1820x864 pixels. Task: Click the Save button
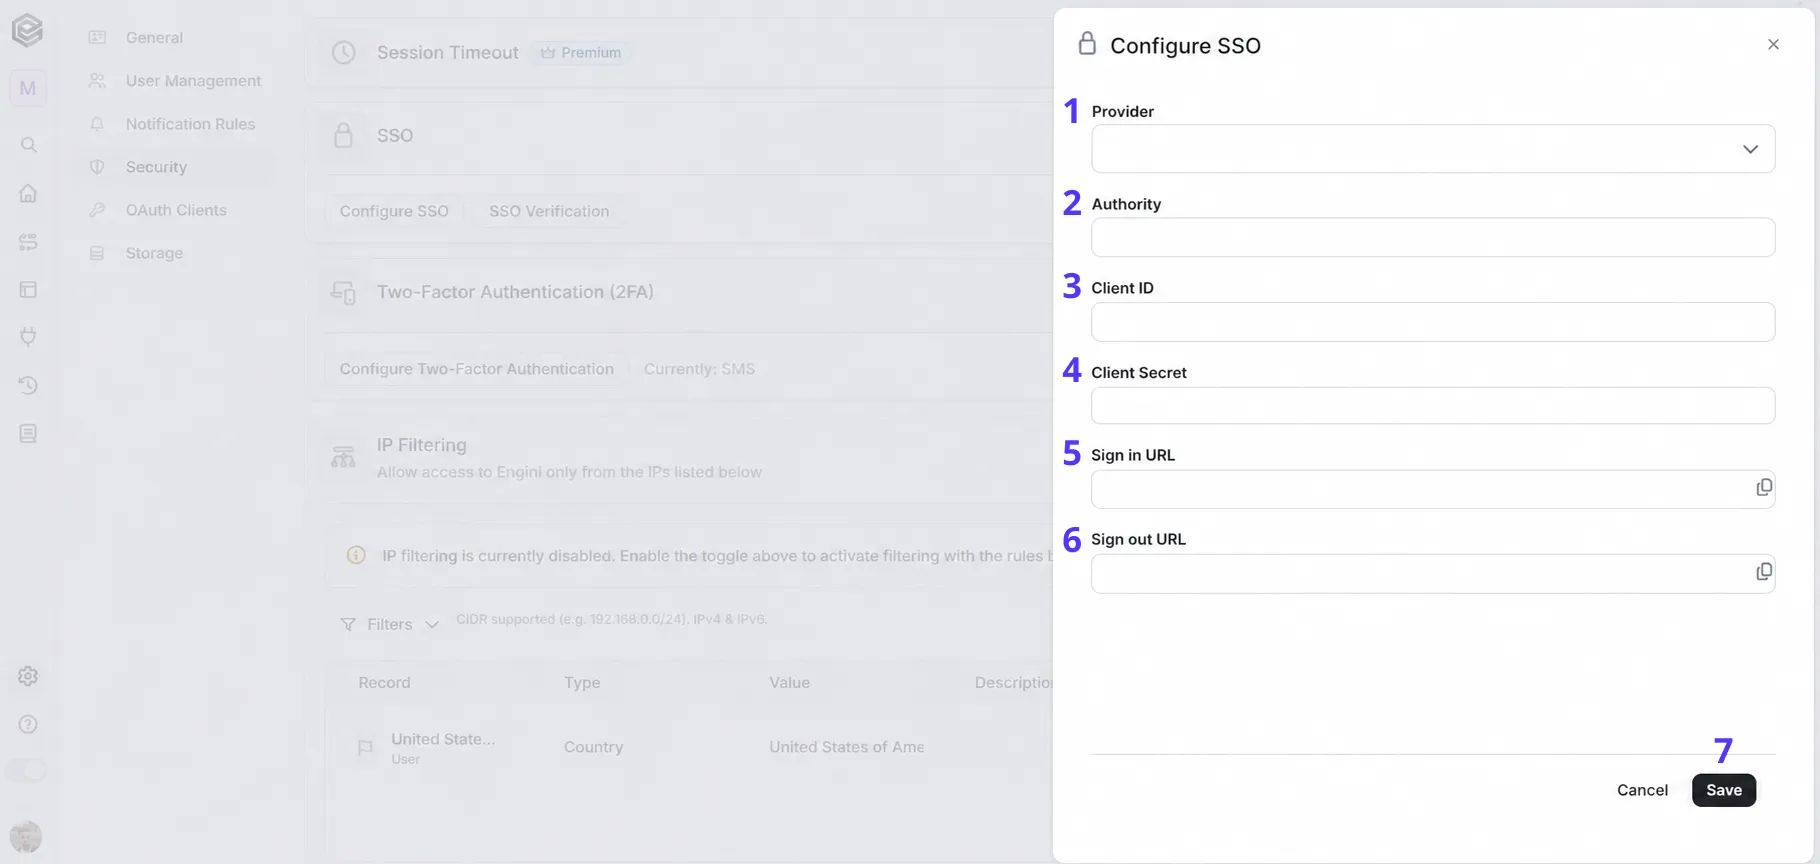[1724, 790]
